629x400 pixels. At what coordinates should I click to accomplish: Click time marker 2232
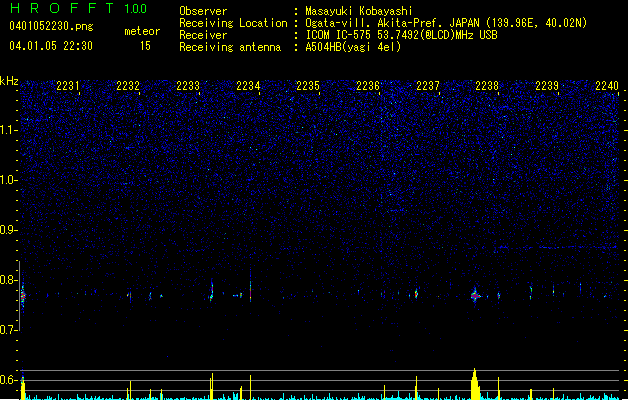(x=128, y=86)
